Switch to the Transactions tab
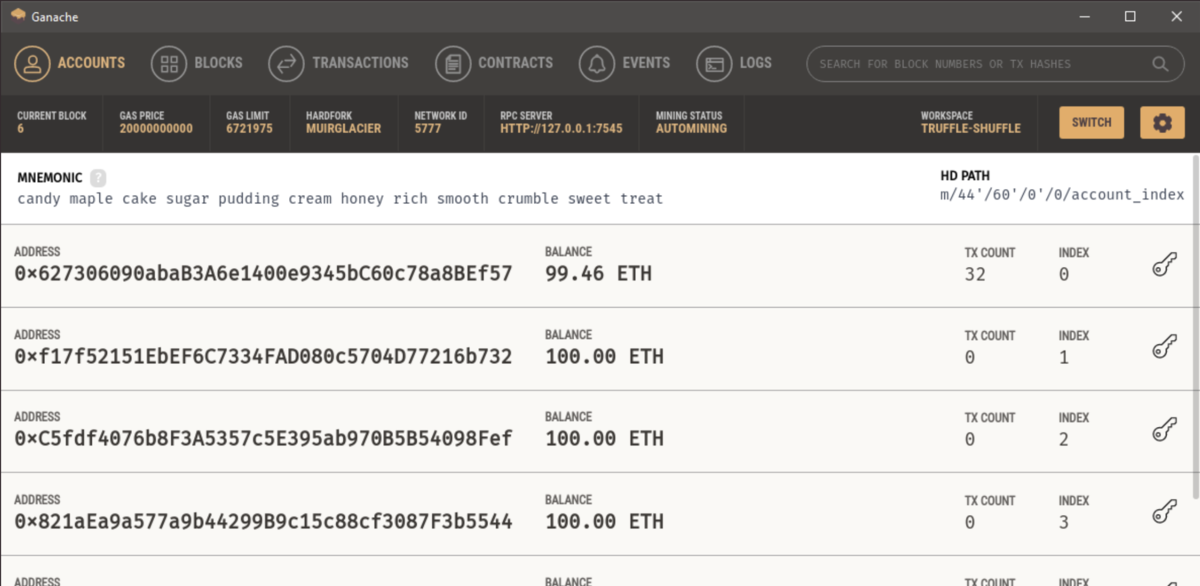Screen dimensions: 1200x586 click(339, 63)
